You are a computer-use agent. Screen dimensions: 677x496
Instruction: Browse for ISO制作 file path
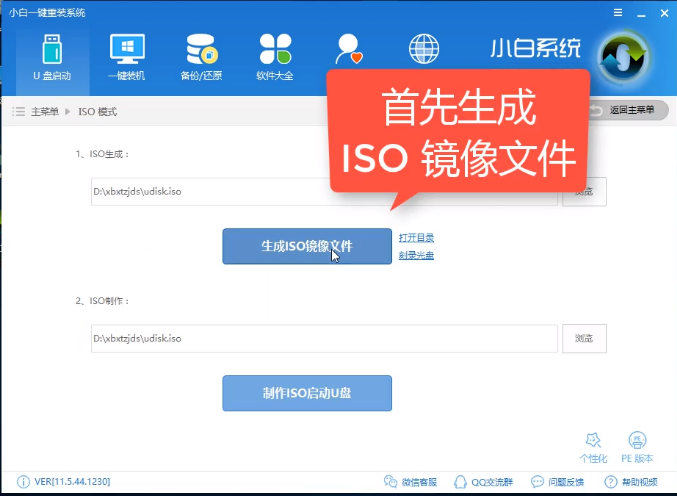pos(584,339)
